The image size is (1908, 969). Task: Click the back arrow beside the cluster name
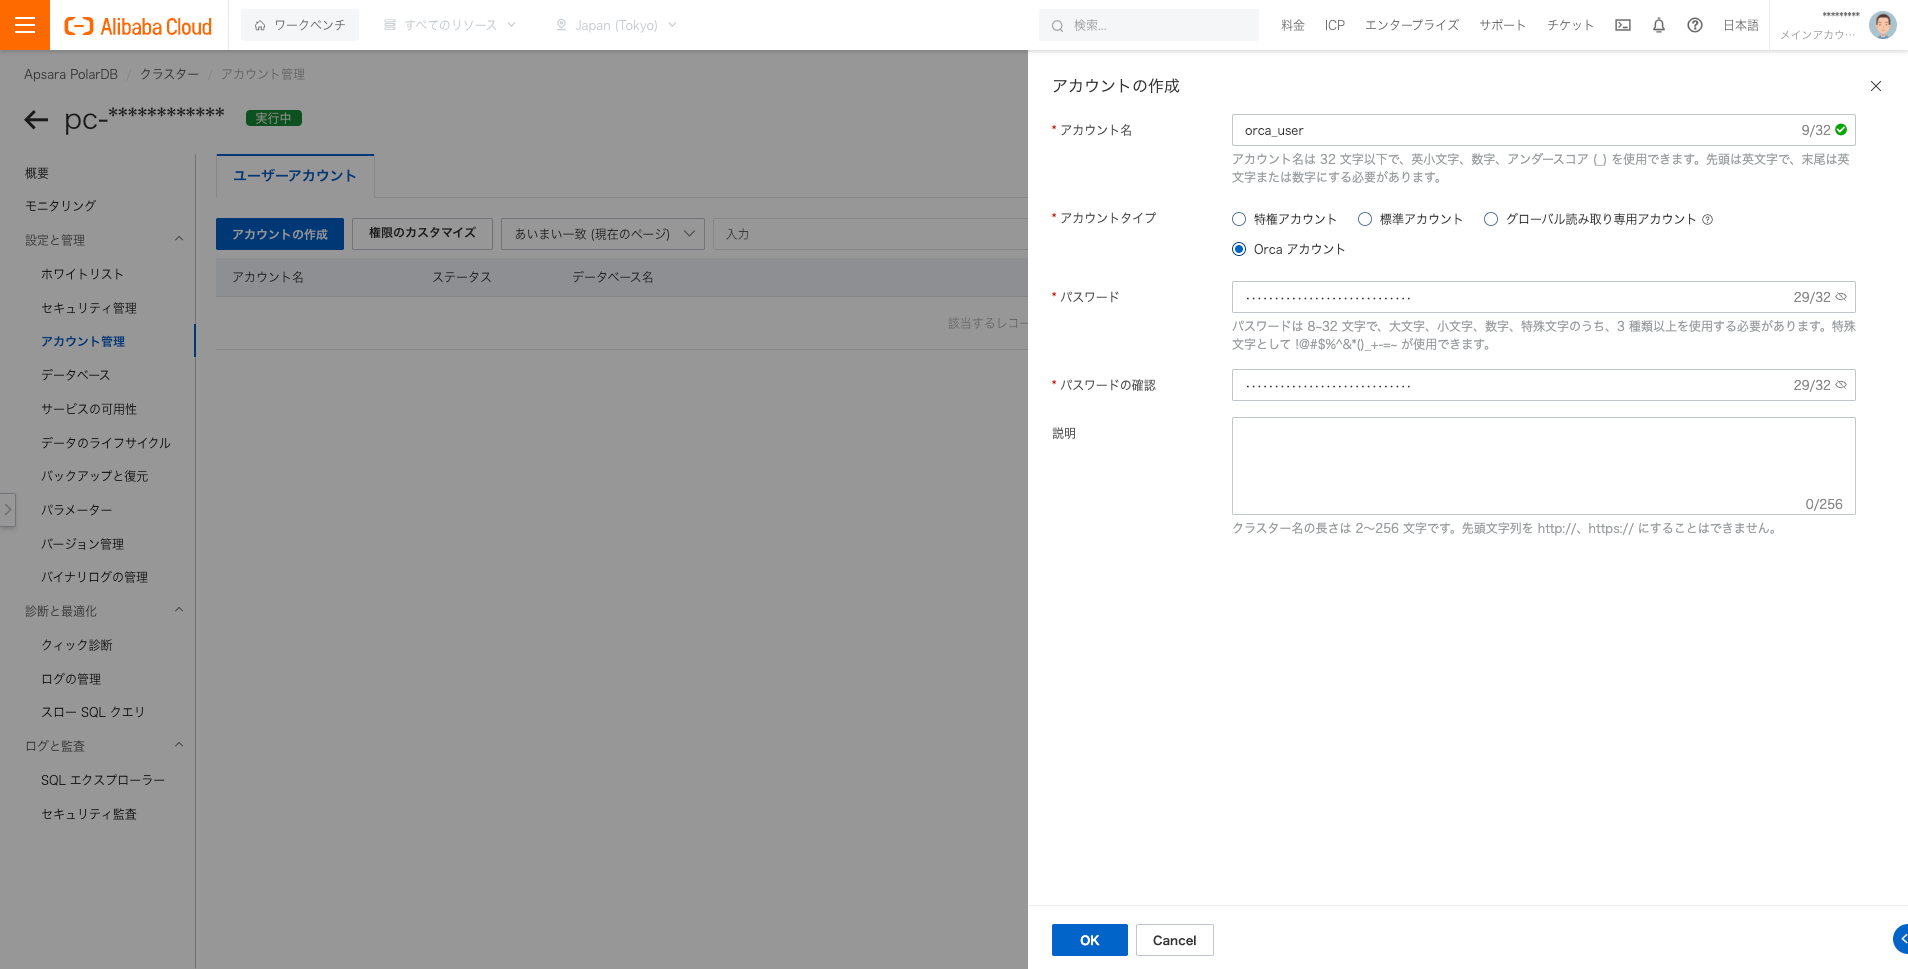(35, 119)
